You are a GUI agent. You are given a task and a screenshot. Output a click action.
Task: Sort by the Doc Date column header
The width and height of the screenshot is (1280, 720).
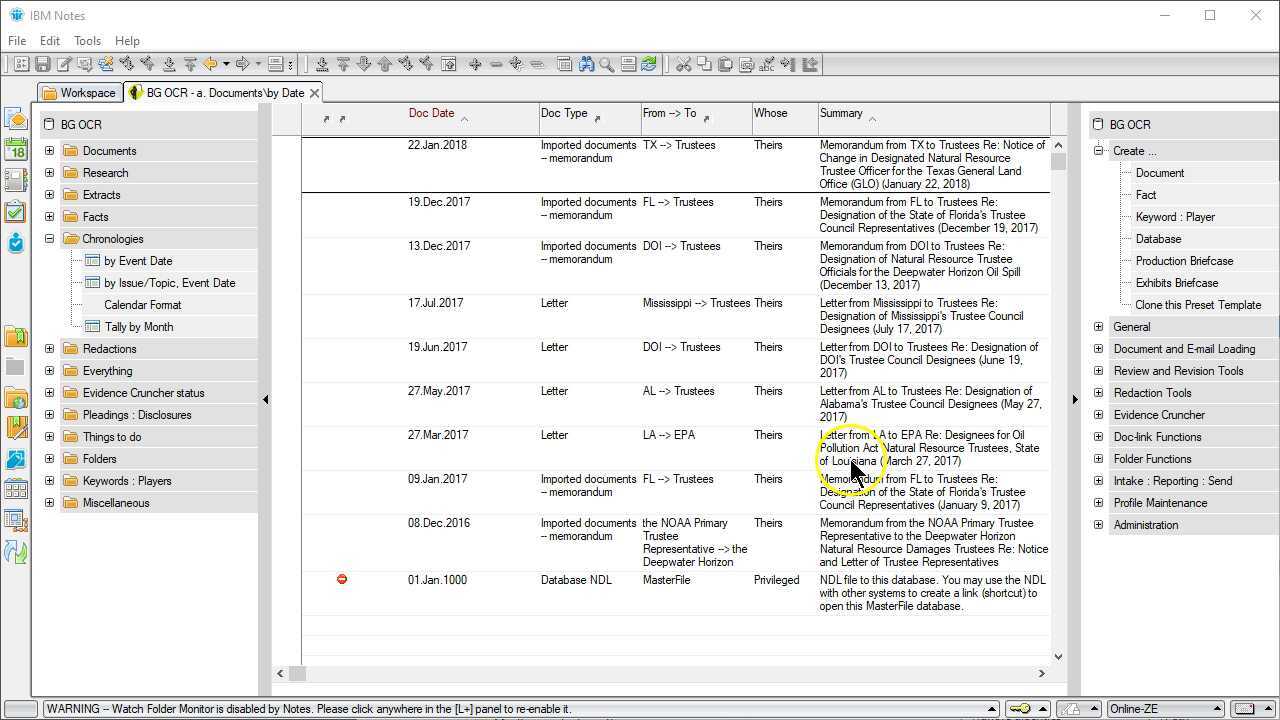431,113
